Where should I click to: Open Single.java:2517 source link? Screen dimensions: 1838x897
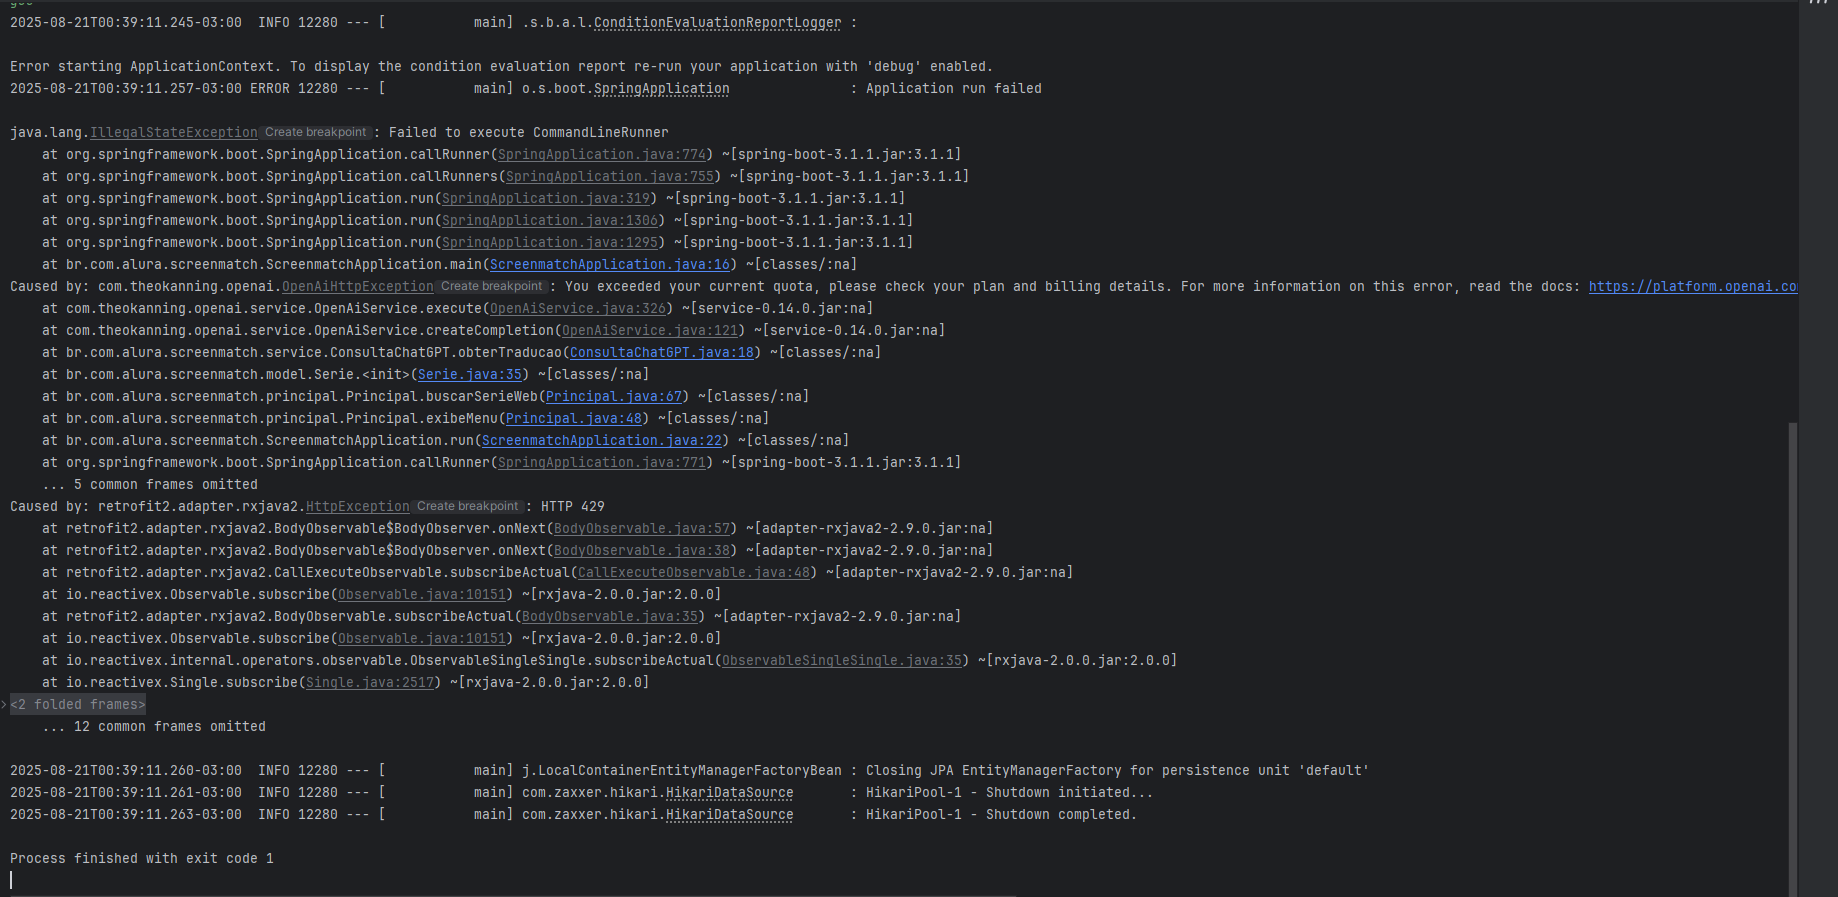click(370, 682)
